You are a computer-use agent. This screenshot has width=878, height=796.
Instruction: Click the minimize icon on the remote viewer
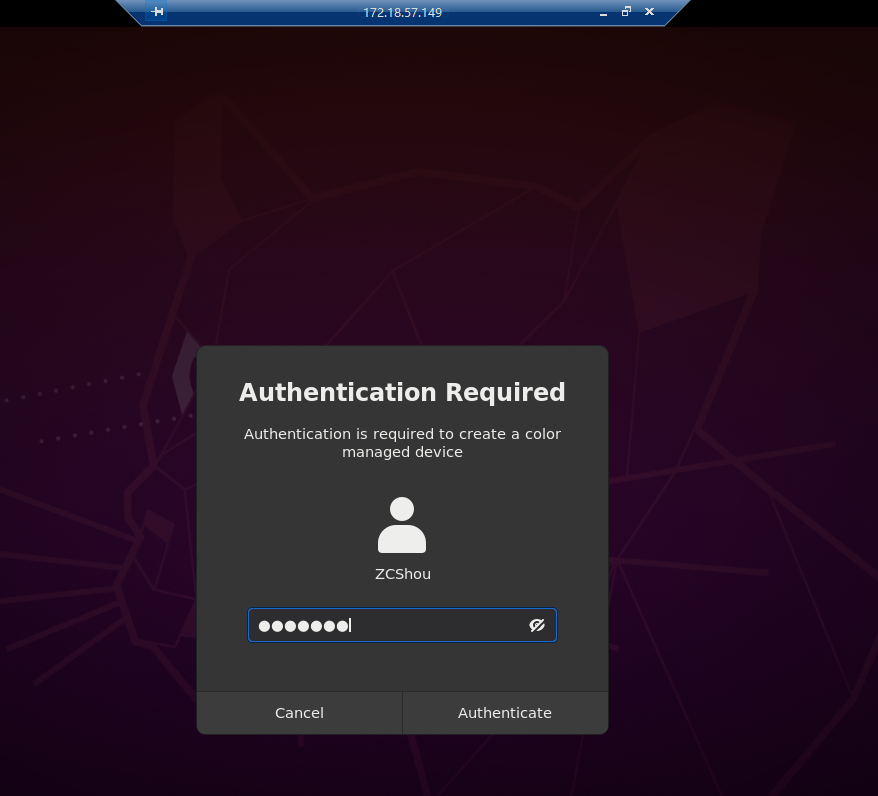pyautogui.click(x=602, y=13)
